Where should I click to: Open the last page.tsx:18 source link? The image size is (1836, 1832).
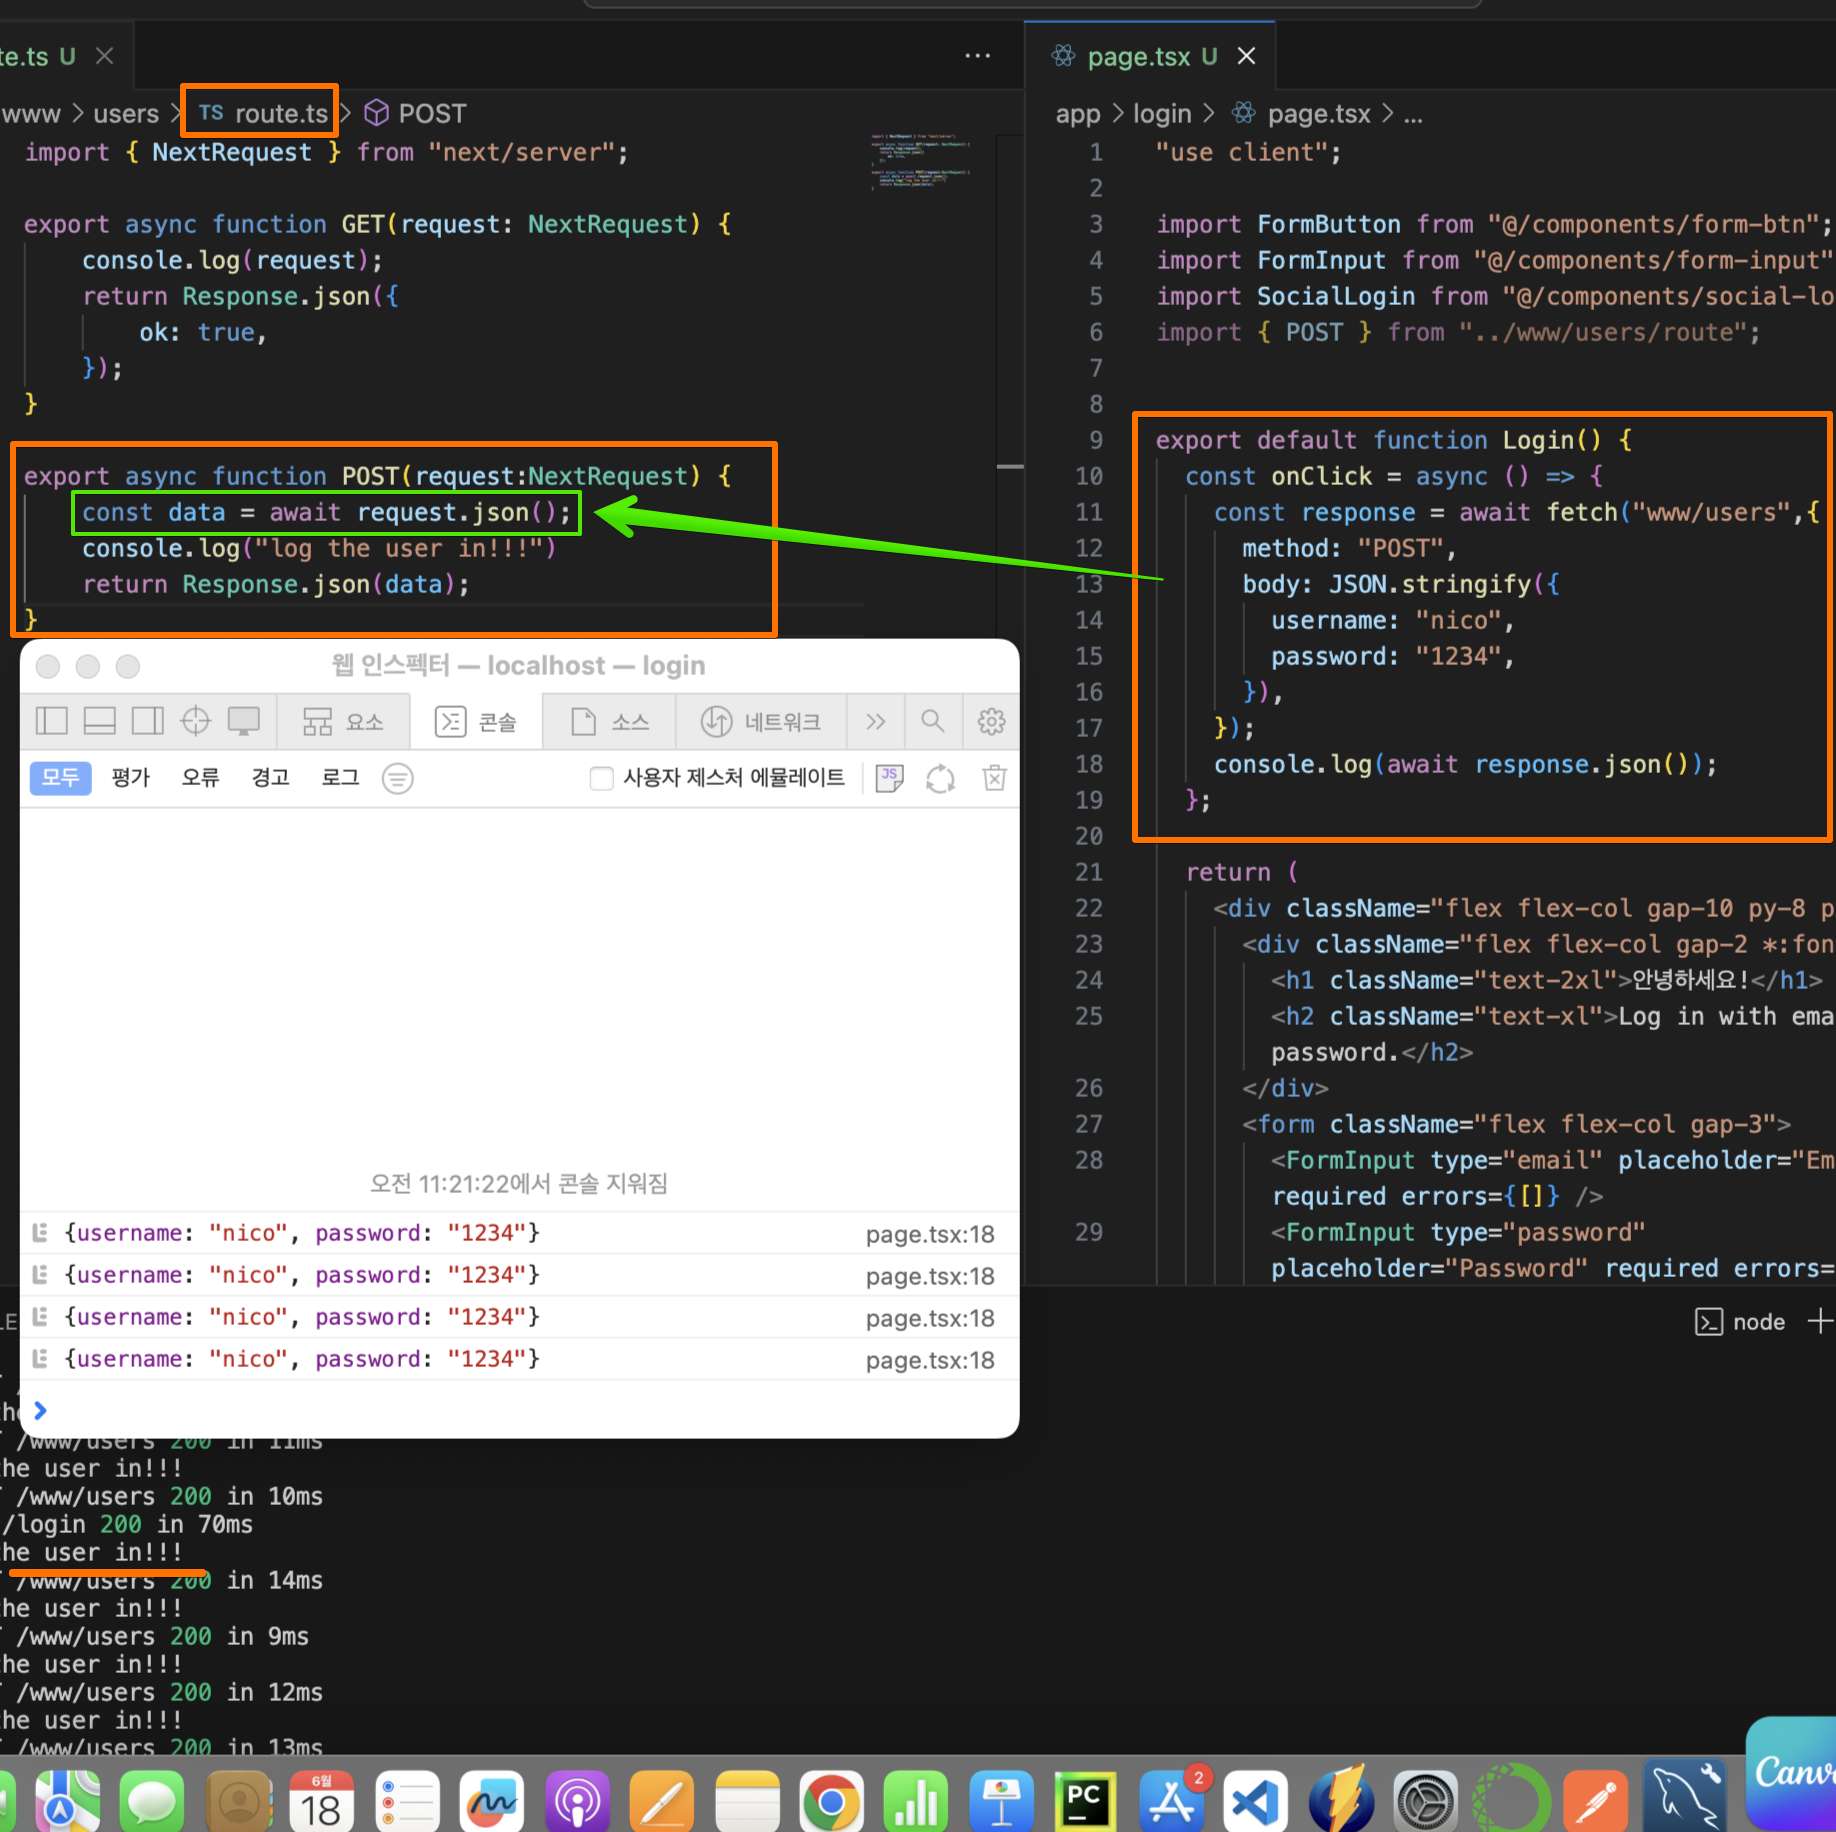930,1360
